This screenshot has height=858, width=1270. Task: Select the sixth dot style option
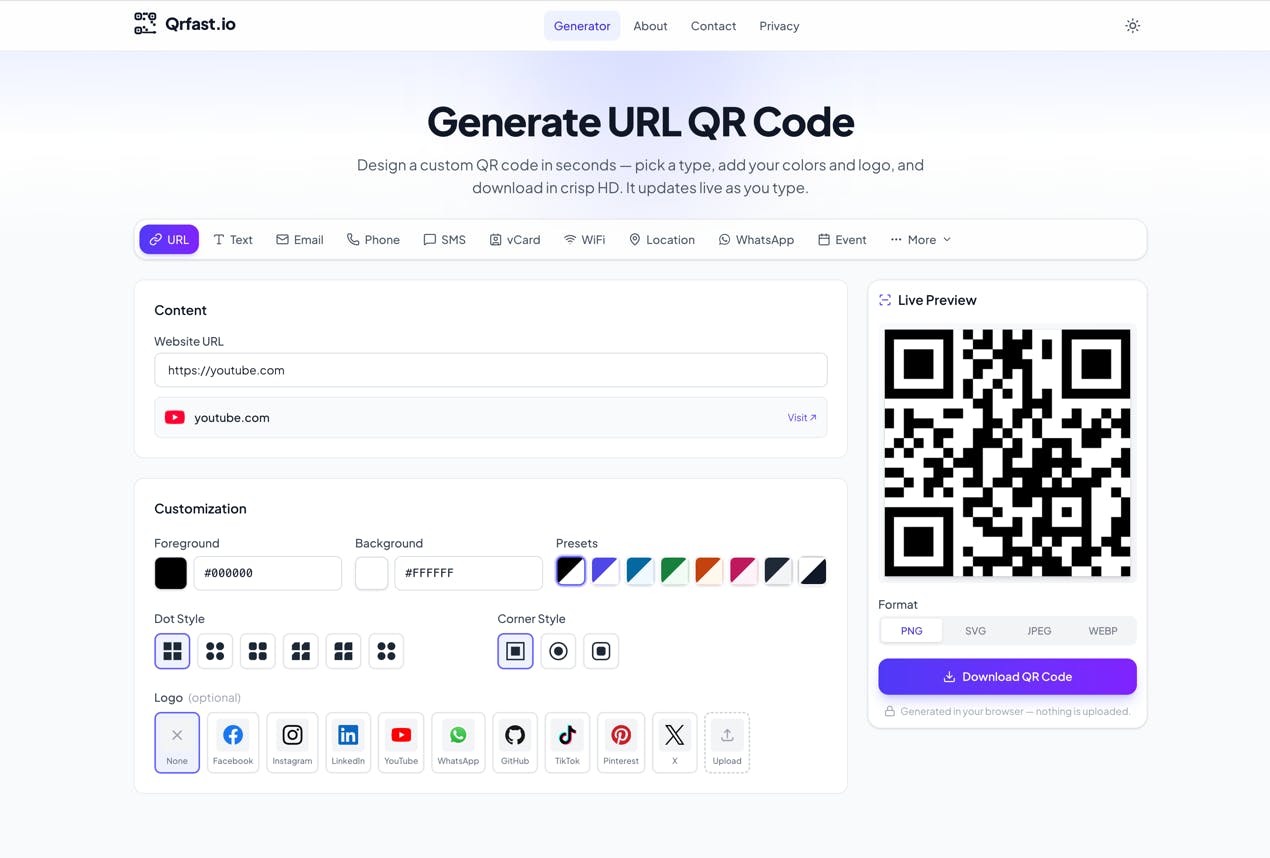[x=386, y=651]
